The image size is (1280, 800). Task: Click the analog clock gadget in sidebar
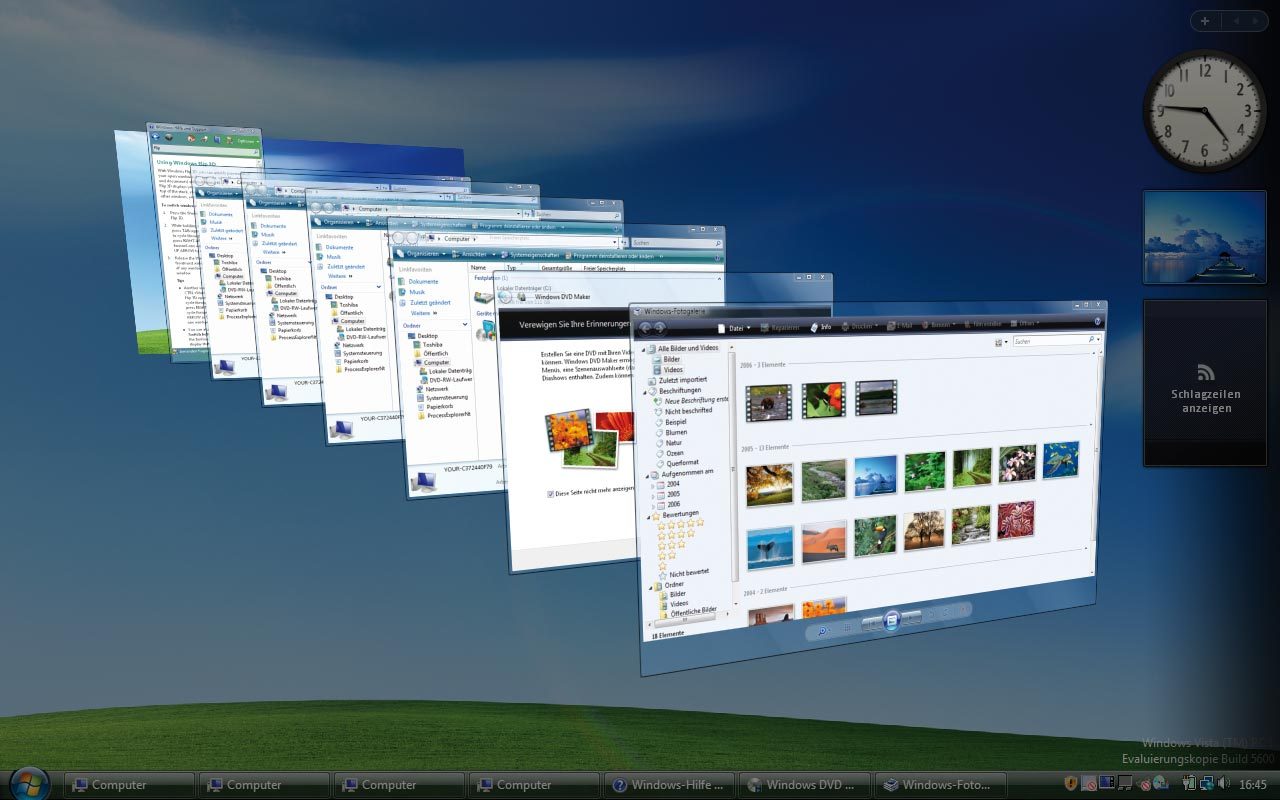1204,110
